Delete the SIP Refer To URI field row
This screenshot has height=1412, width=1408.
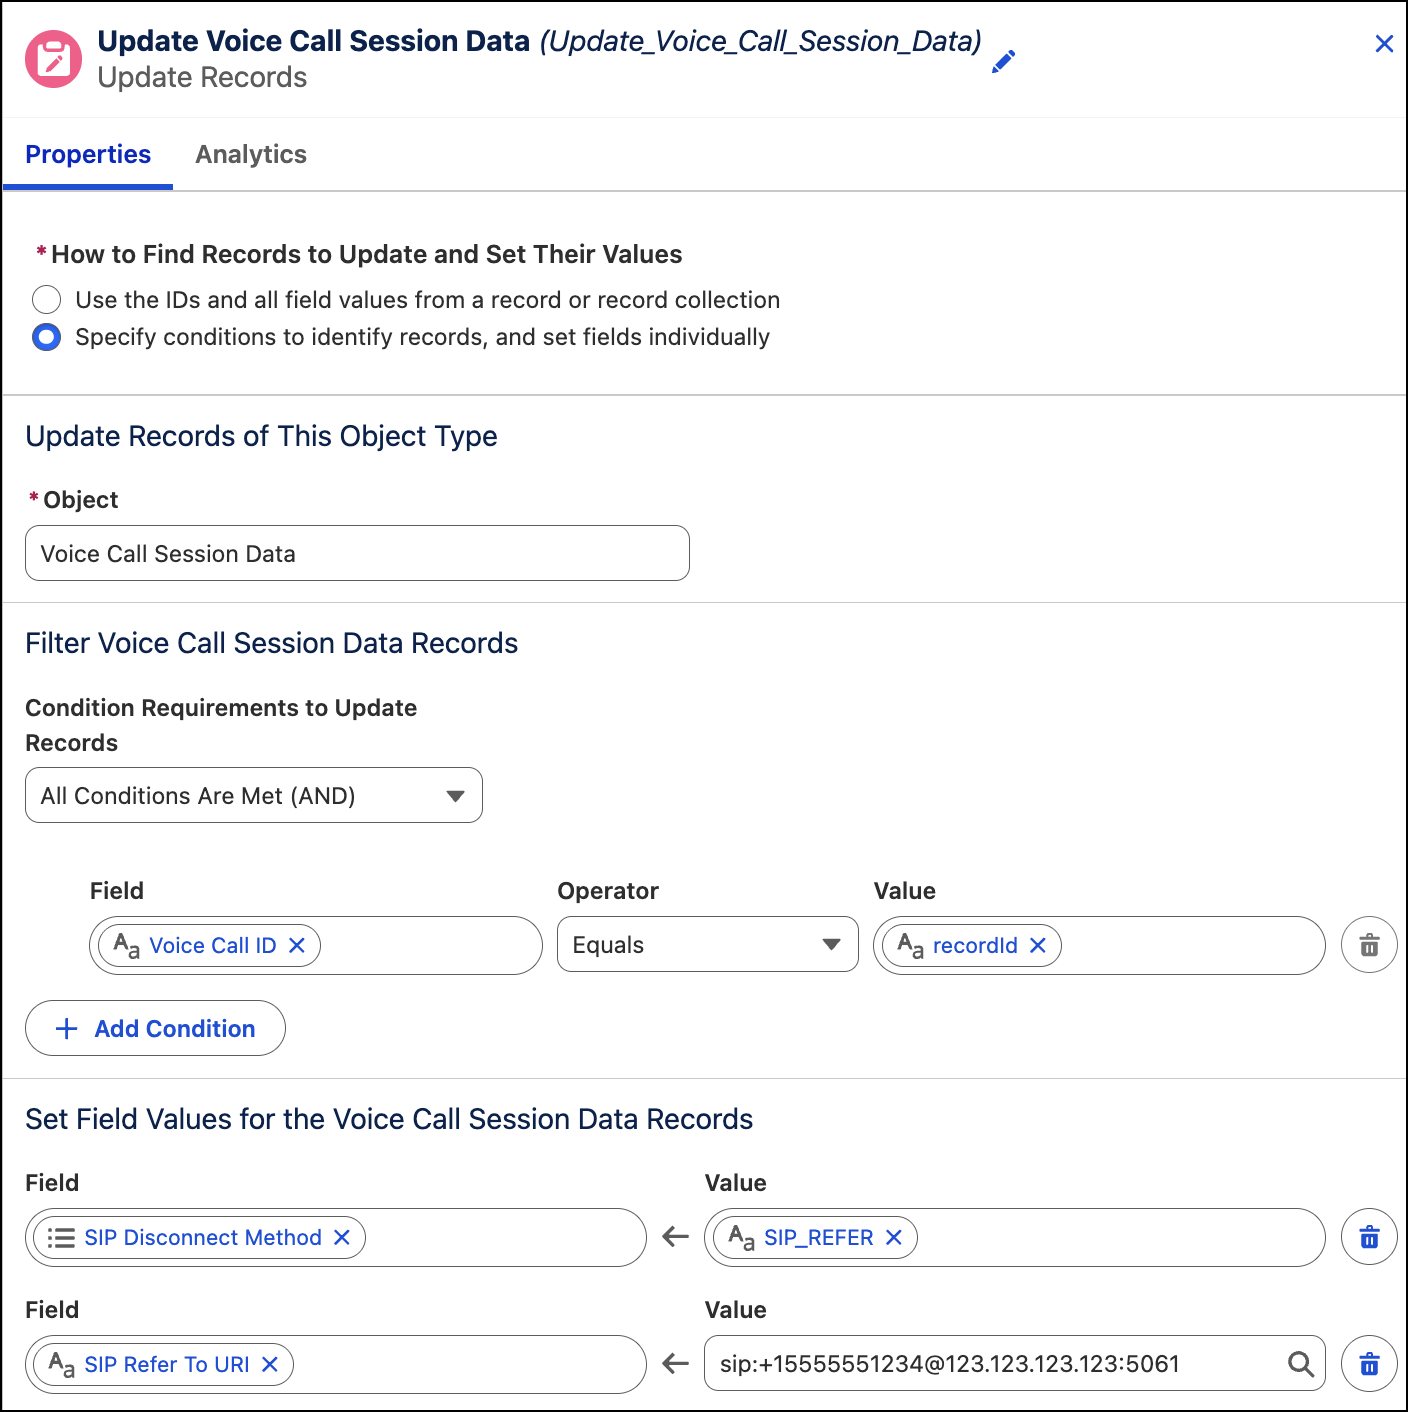pos(1369,1364)
